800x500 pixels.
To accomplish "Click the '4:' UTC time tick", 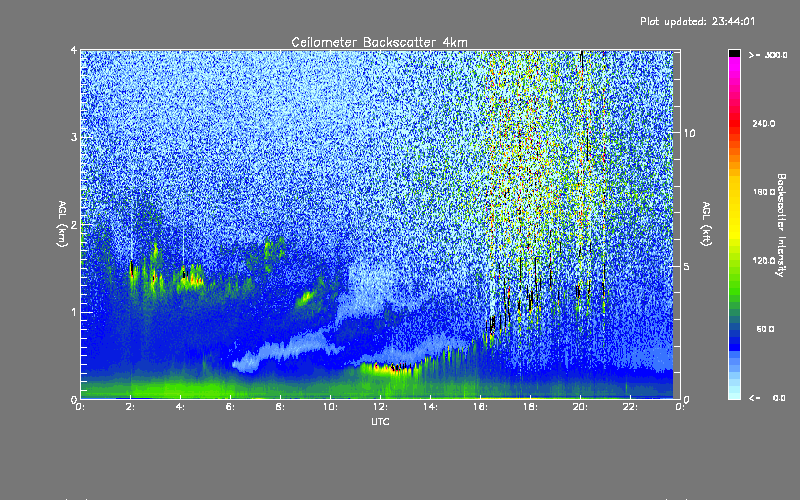I will (181, 407).
